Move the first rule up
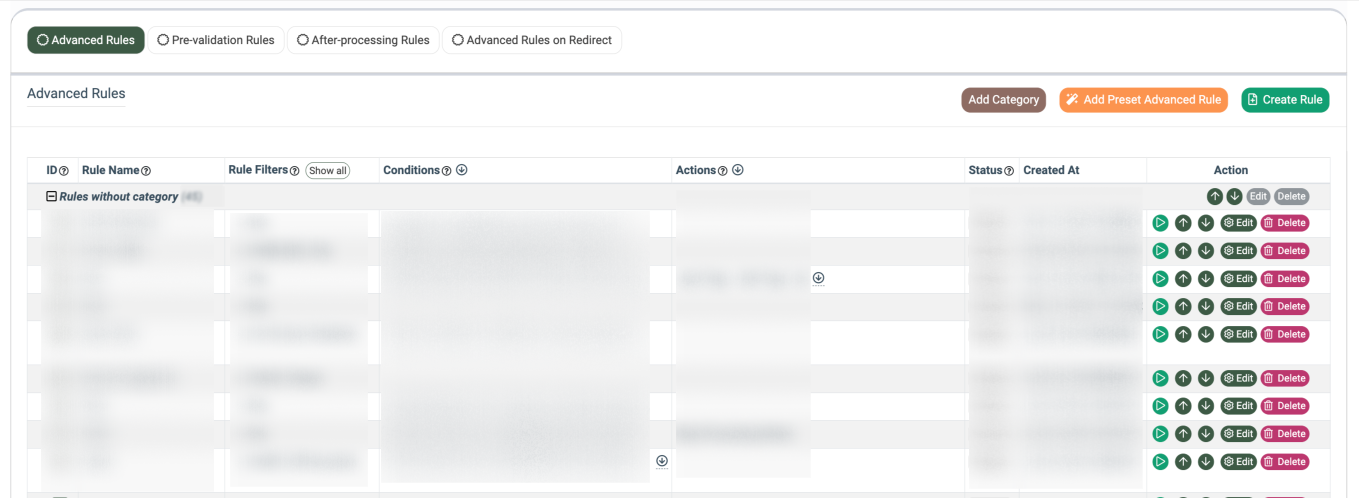The image size is (1359, 498). (1183, 223)
